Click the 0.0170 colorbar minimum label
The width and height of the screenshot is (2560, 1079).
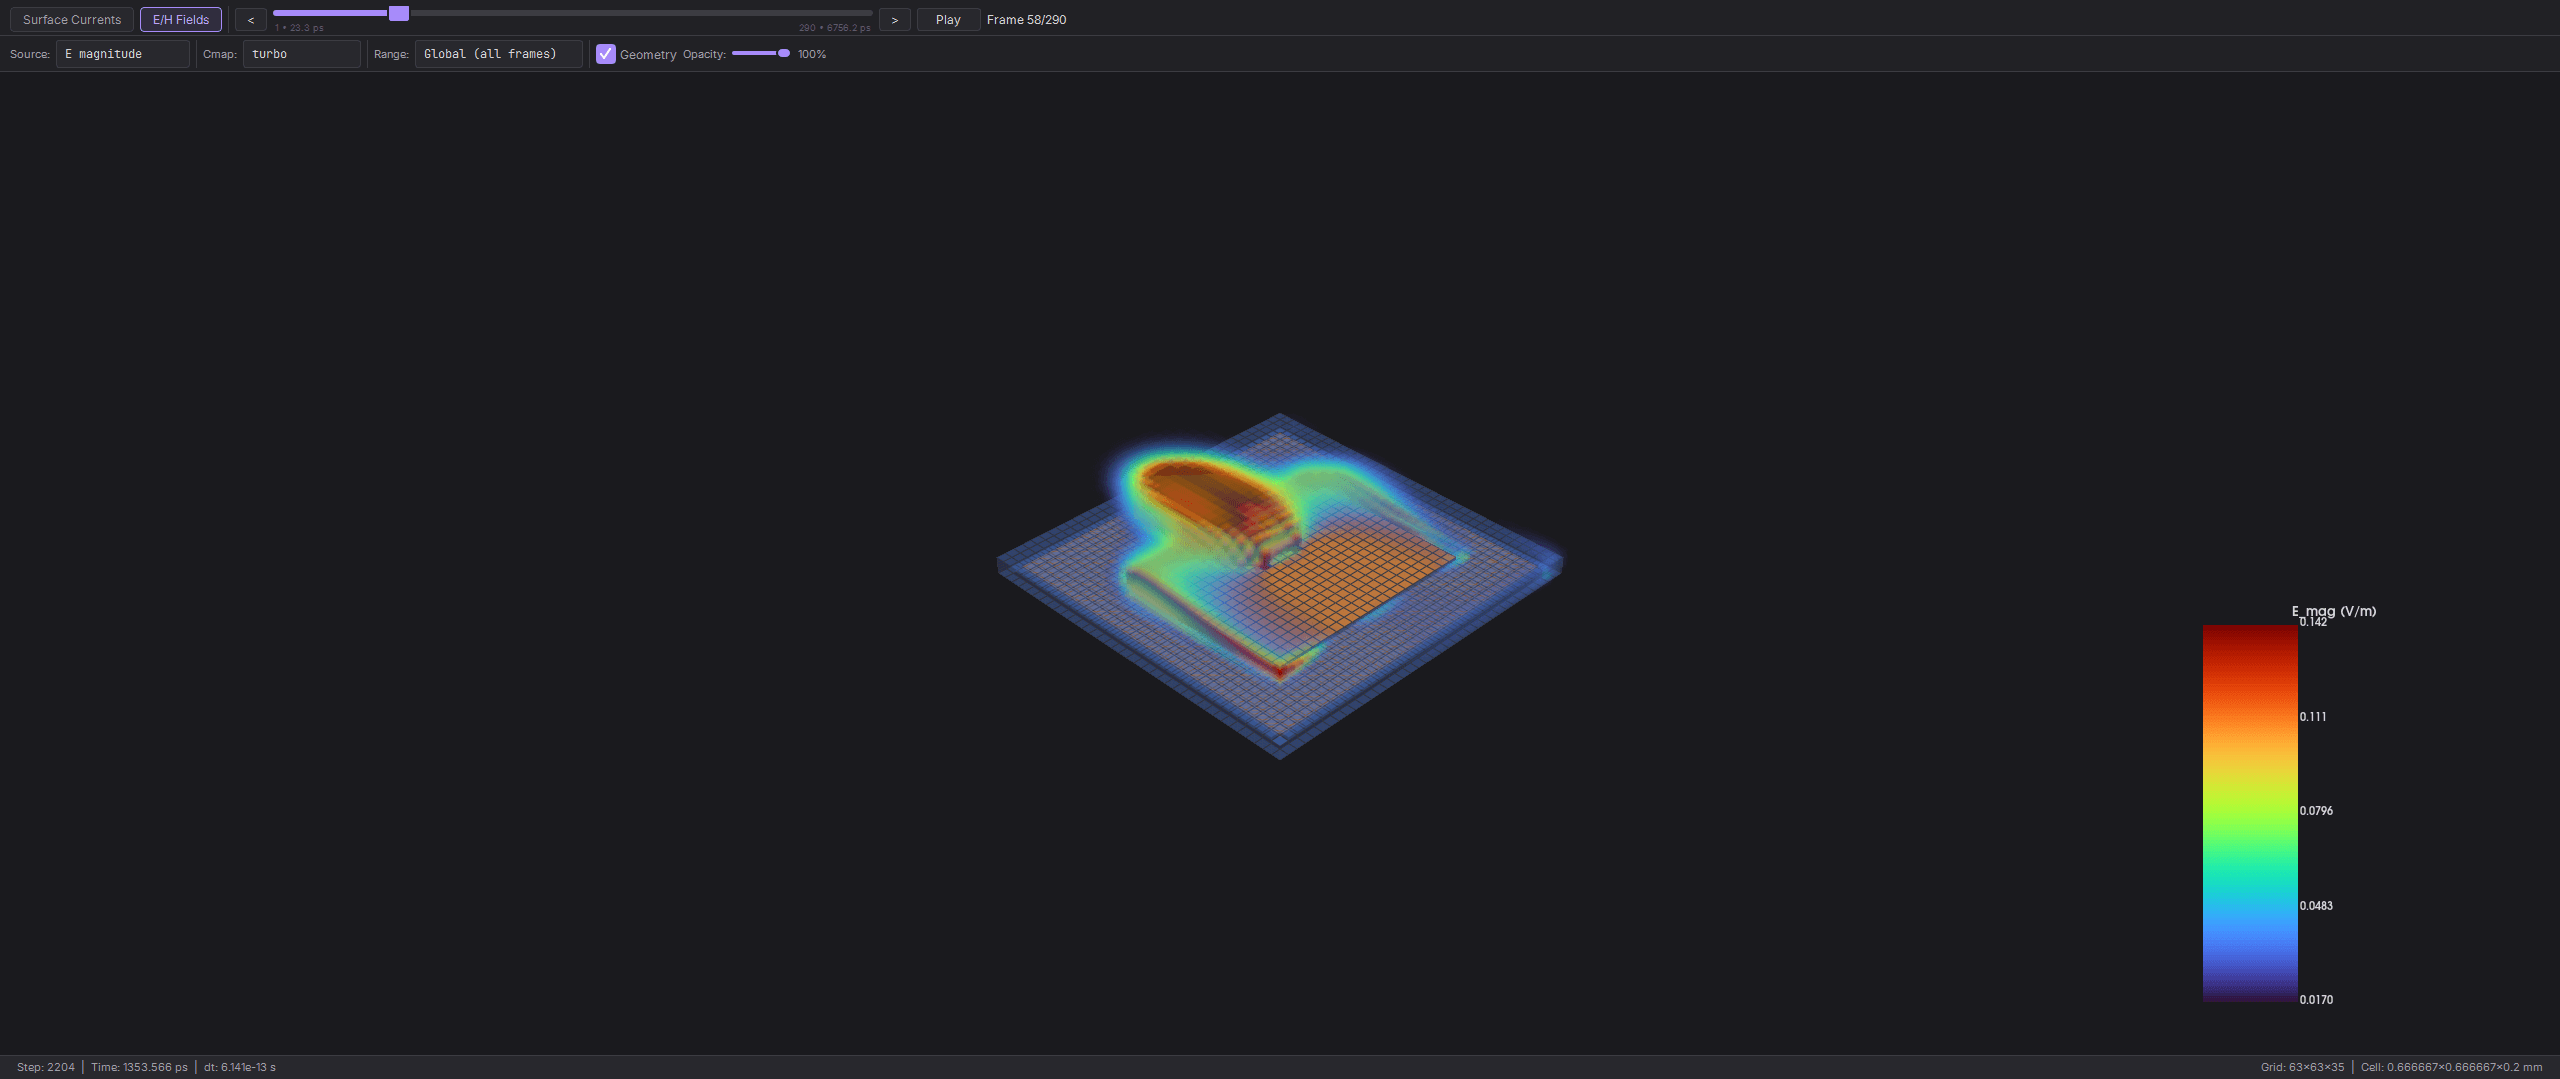2316,1000
